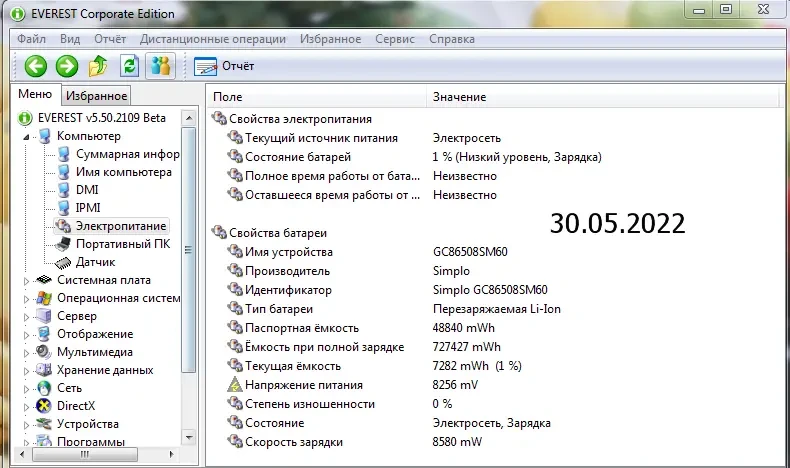
Task: Click the Сервер tree icon
Action: point(44,316)
